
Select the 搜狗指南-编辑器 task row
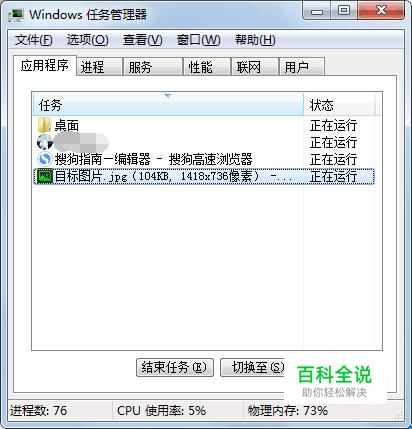[204, 159]
